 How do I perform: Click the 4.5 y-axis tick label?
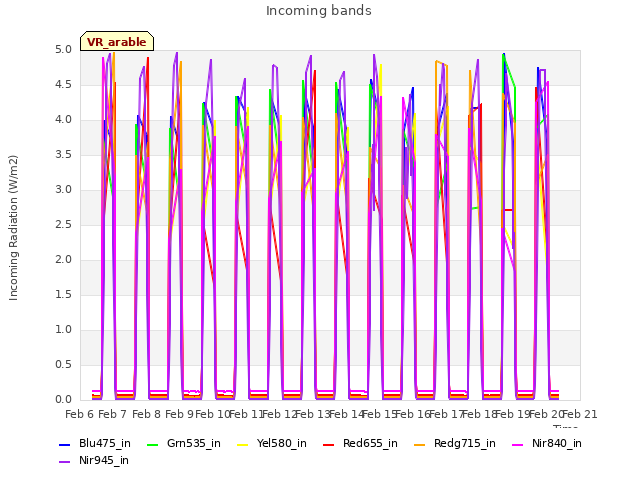tap(63, 85)
